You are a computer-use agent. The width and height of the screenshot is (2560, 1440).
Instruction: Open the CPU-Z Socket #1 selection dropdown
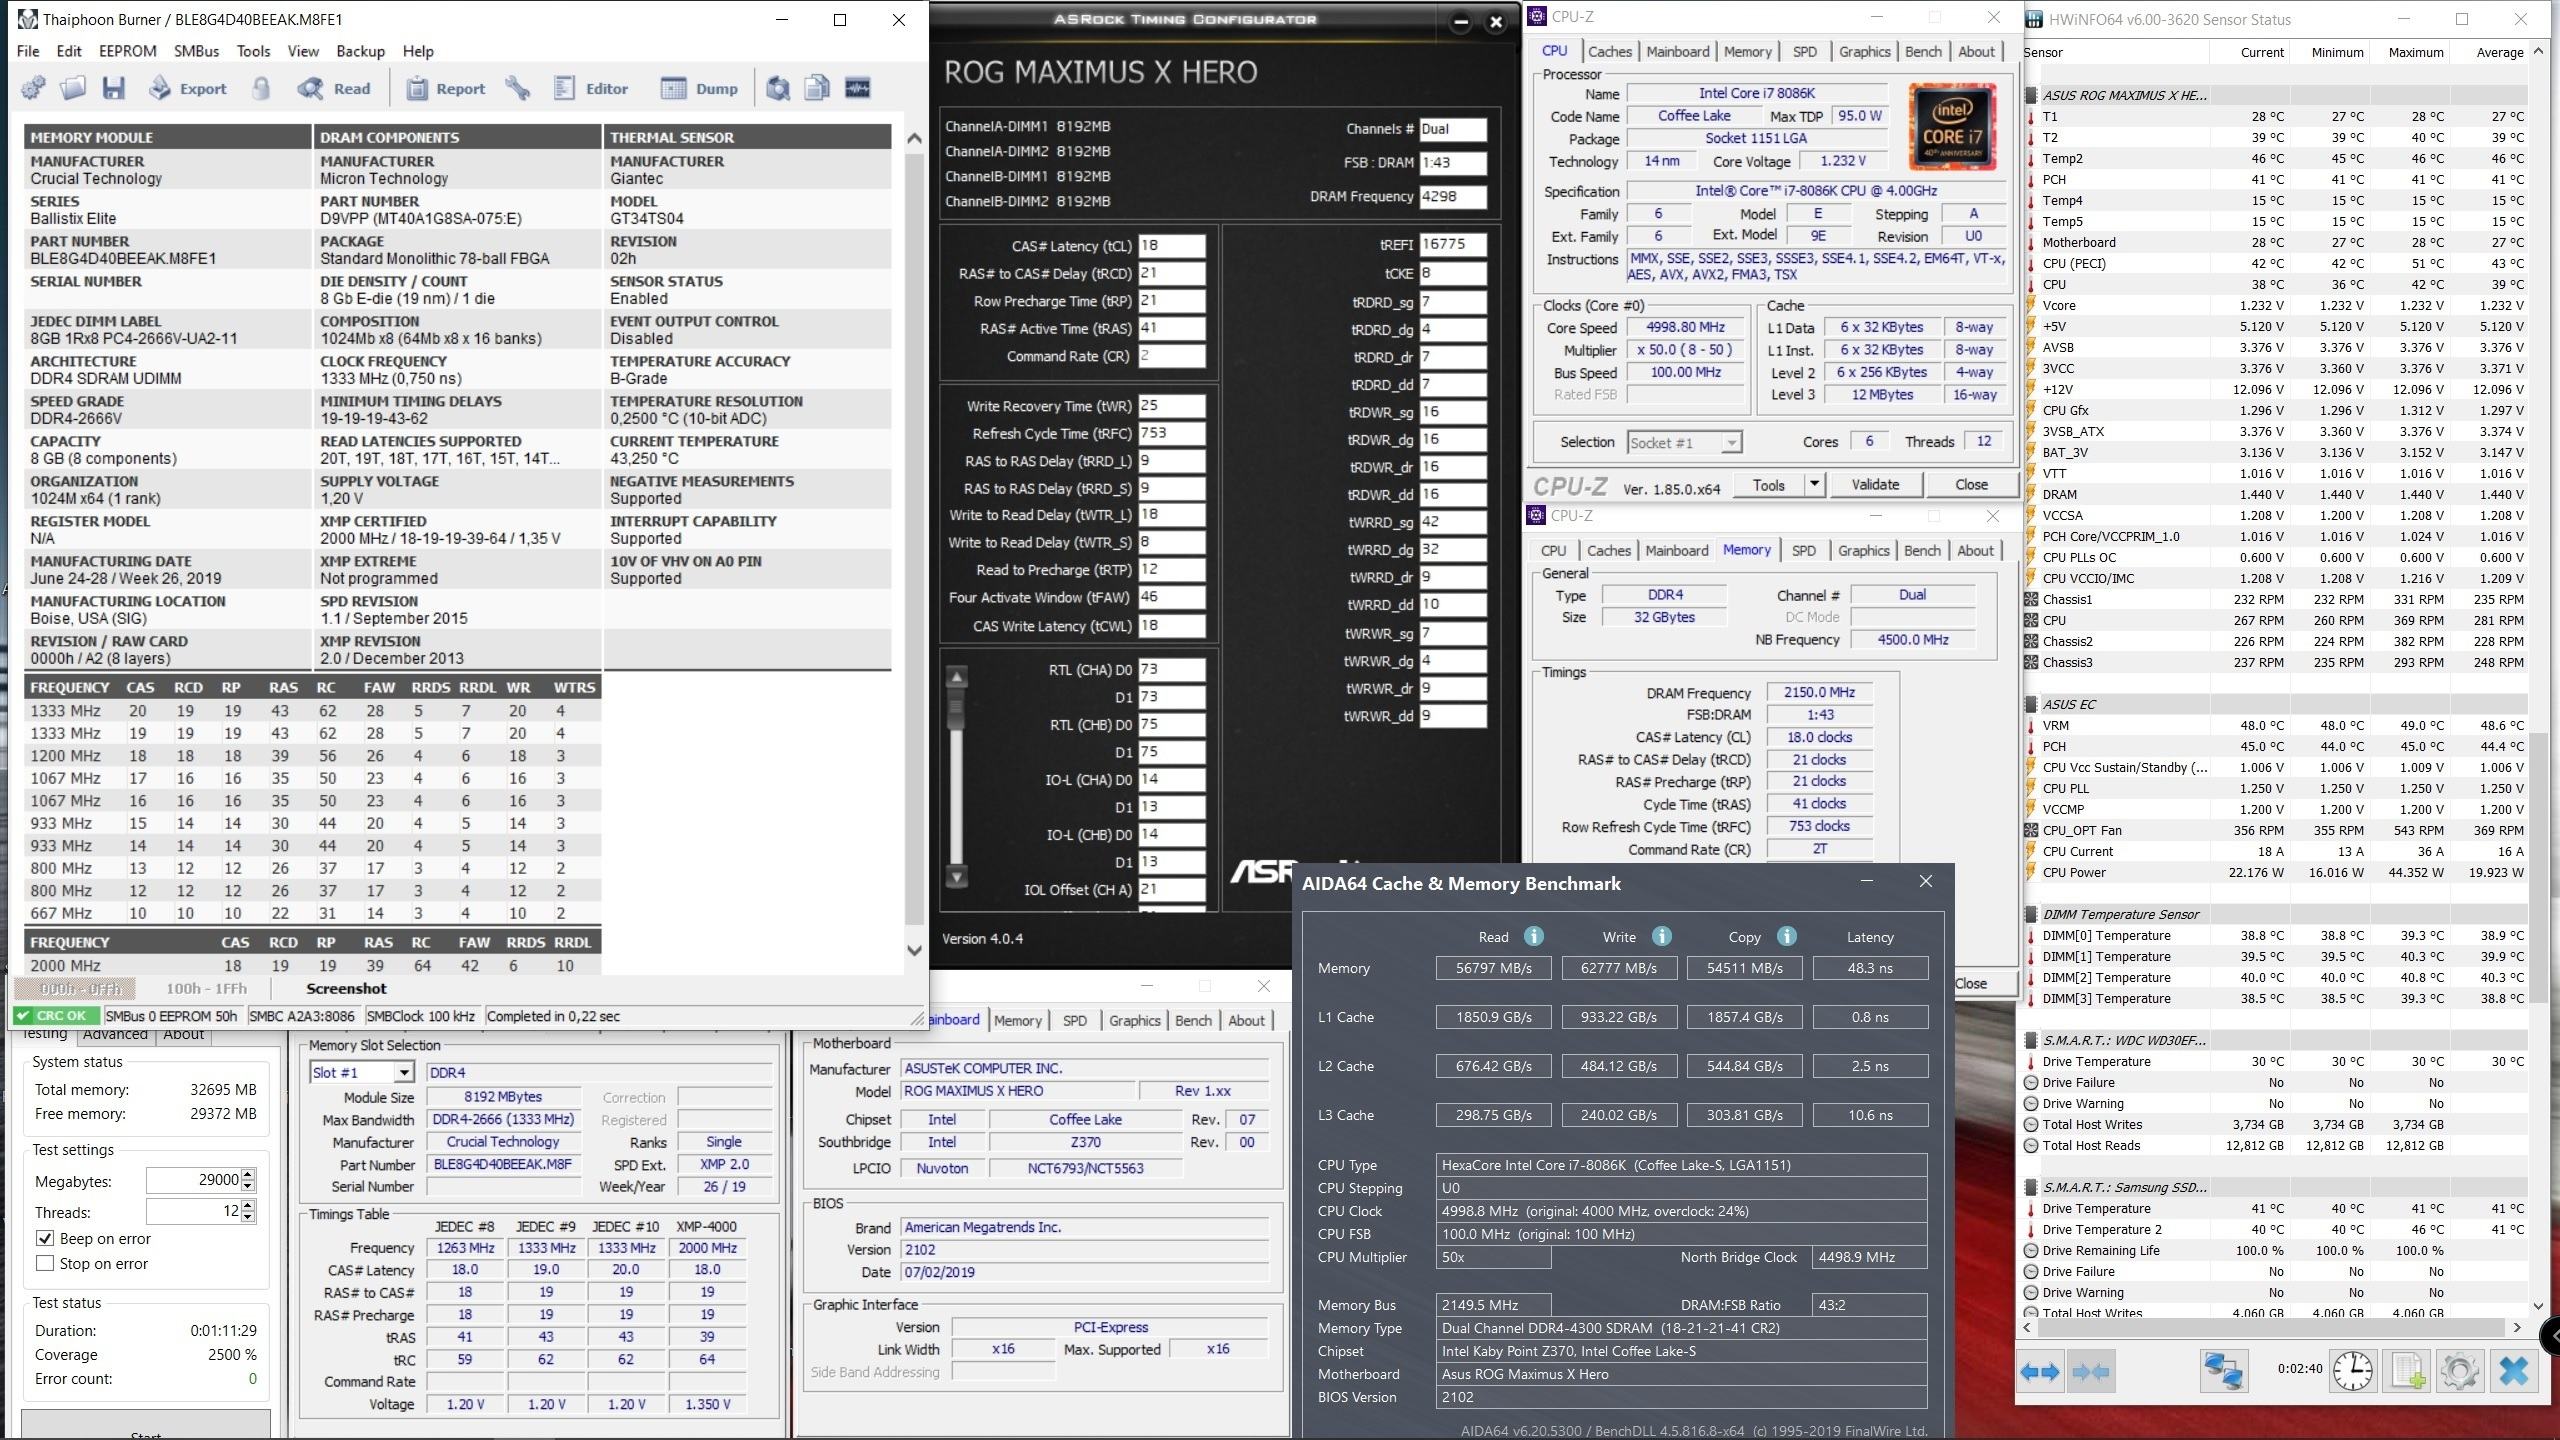(1731, 442)
